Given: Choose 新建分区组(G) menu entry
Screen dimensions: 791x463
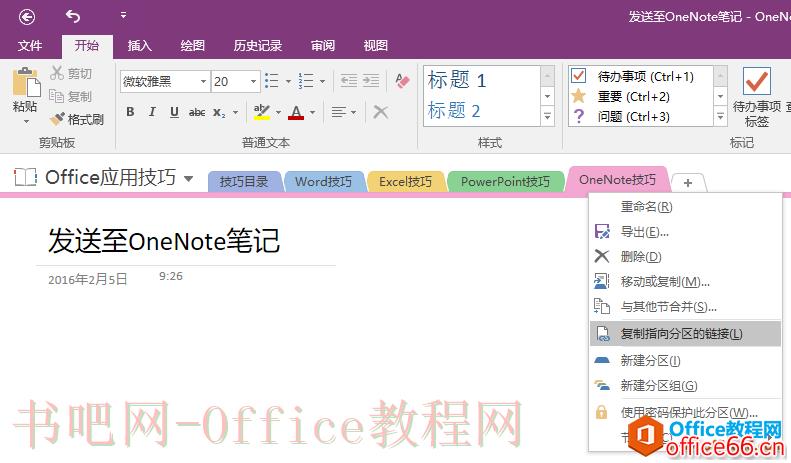Looking at the screenshot, I should click(685, 386).
